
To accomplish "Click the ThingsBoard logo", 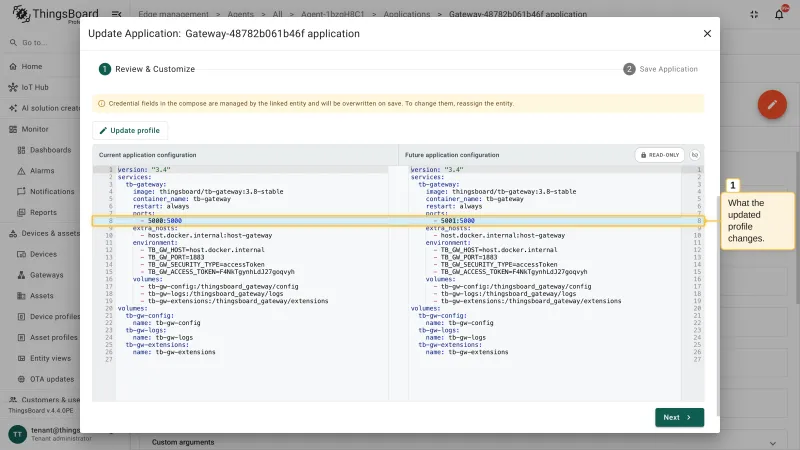I will coord(55,14).
